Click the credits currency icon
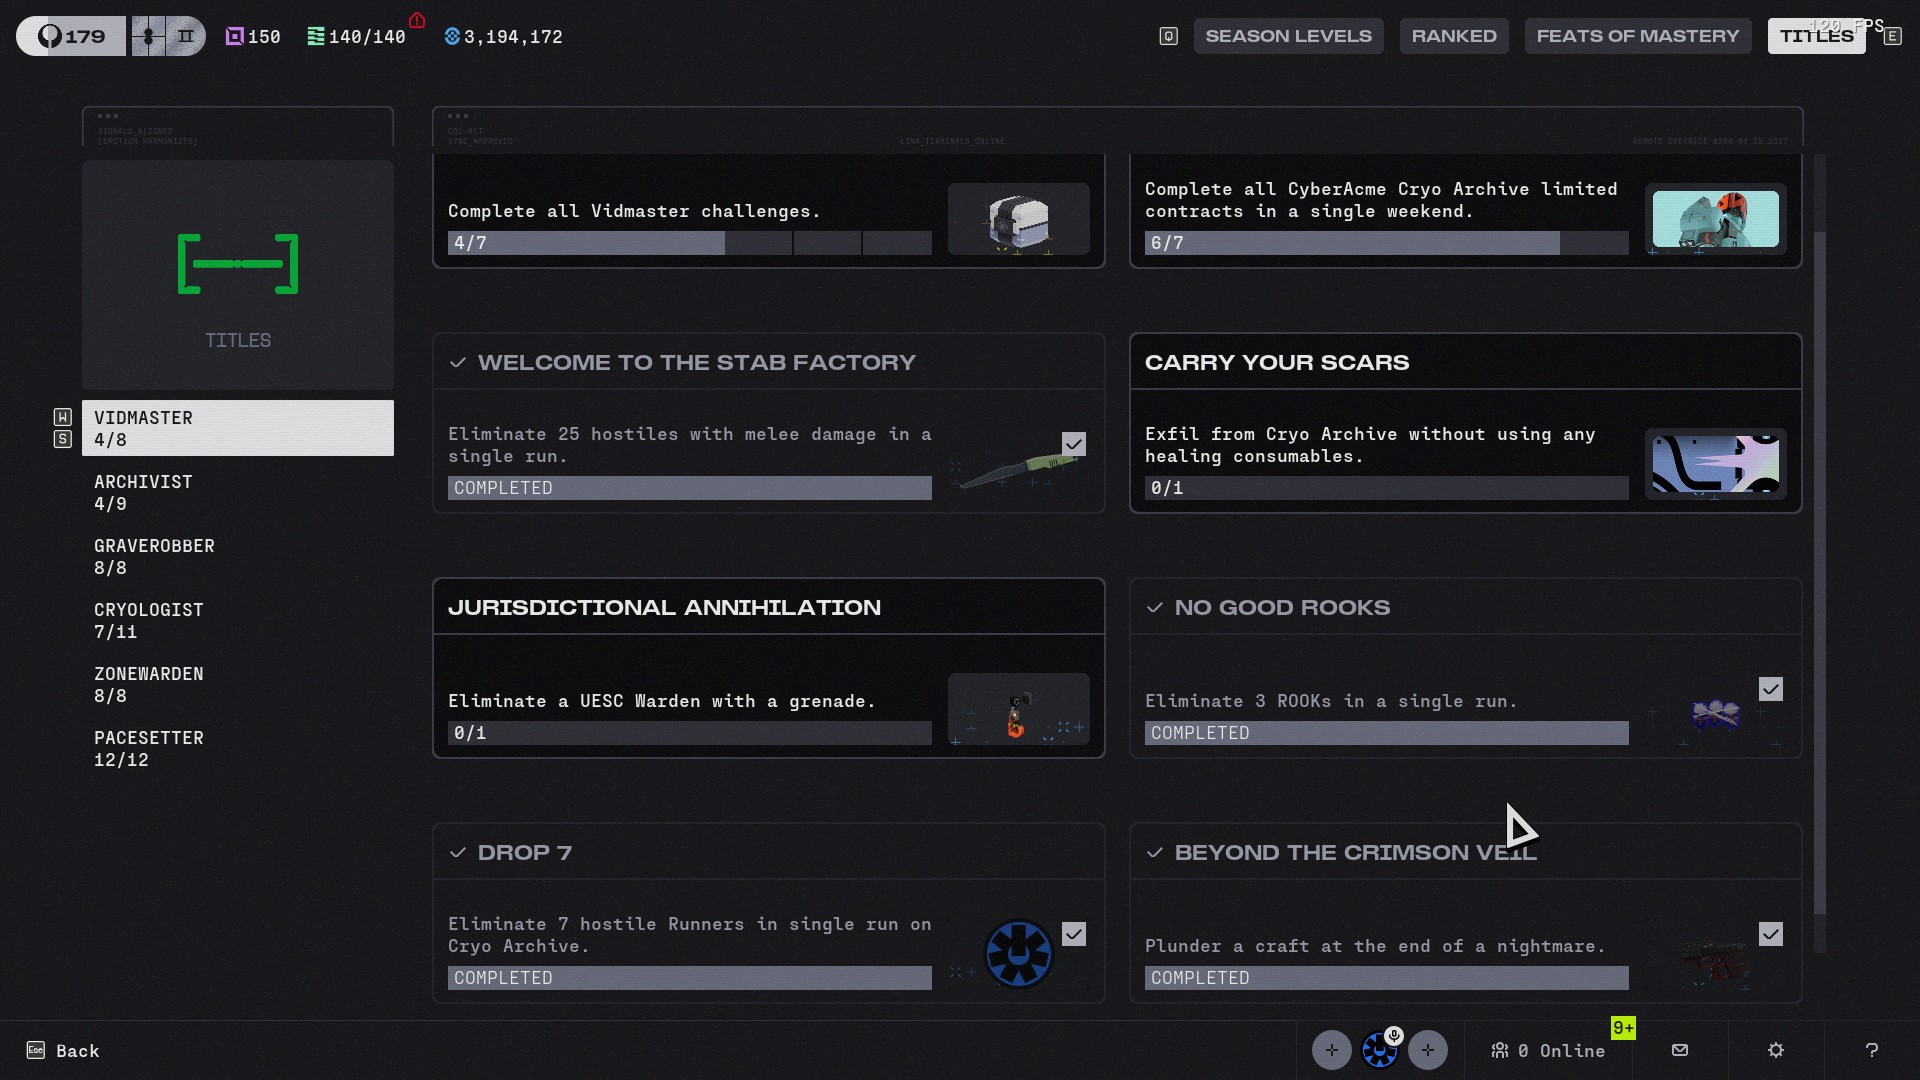 [452, 37]
